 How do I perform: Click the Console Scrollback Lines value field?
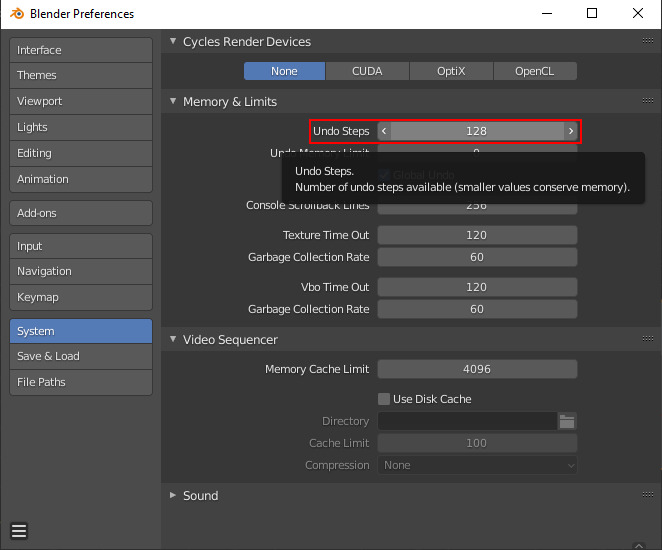pyautogui.click(x=477, y=209)
